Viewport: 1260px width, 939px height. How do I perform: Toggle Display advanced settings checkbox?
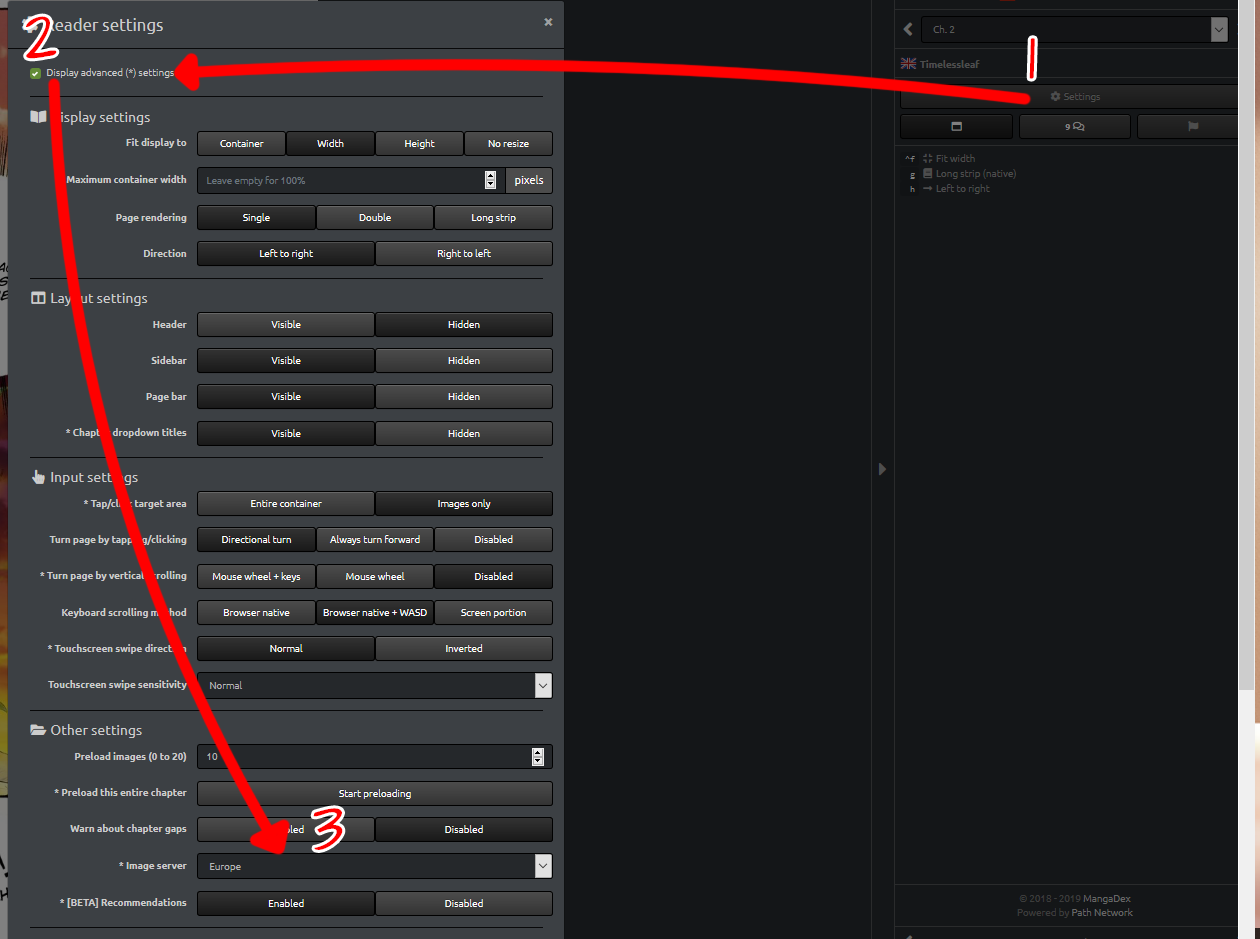(35, 73)
